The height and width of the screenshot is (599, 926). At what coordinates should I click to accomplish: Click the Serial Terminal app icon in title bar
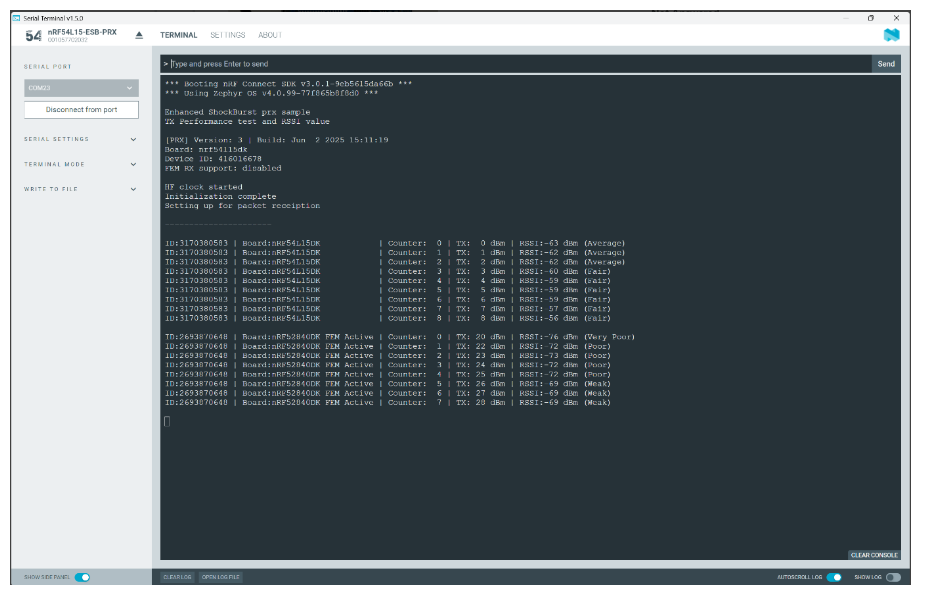click(x=16, y=18)
